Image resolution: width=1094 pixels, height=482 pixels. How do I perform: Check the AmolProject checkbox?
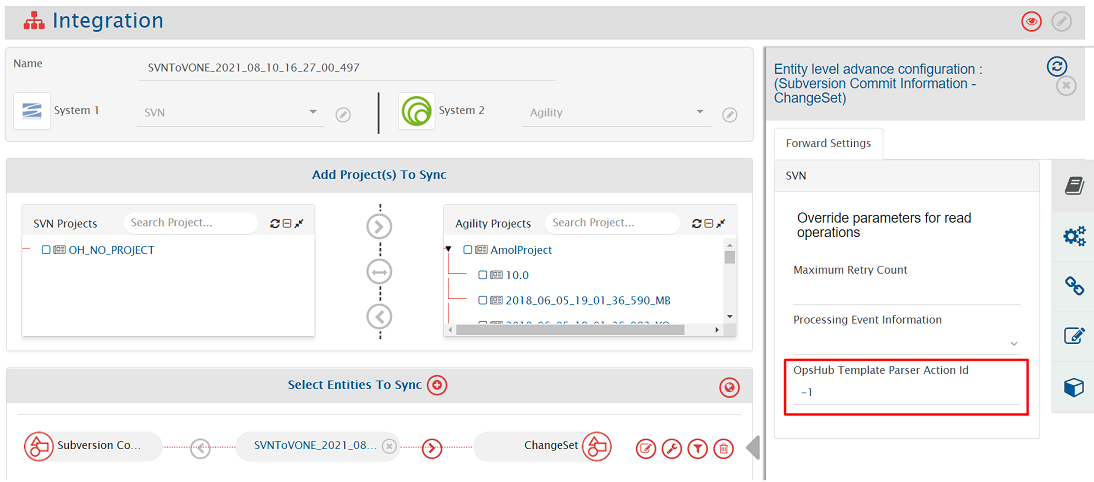[468, 250]
